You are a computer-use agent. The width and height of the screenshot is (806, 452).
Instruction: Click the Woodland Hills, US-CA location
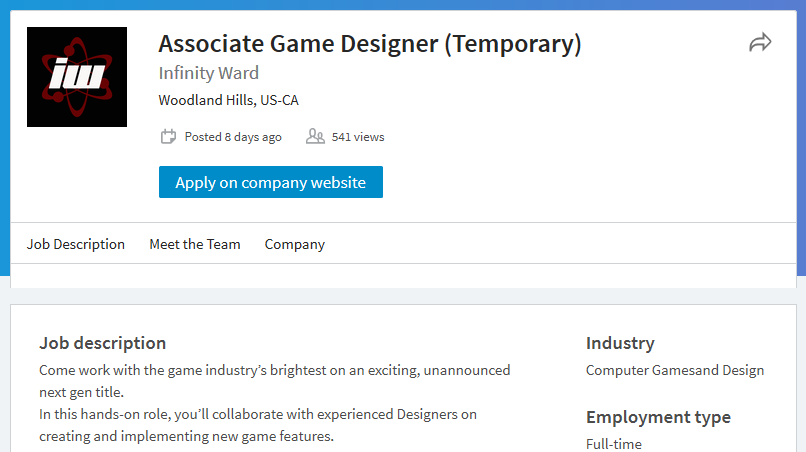click(229, 100)
